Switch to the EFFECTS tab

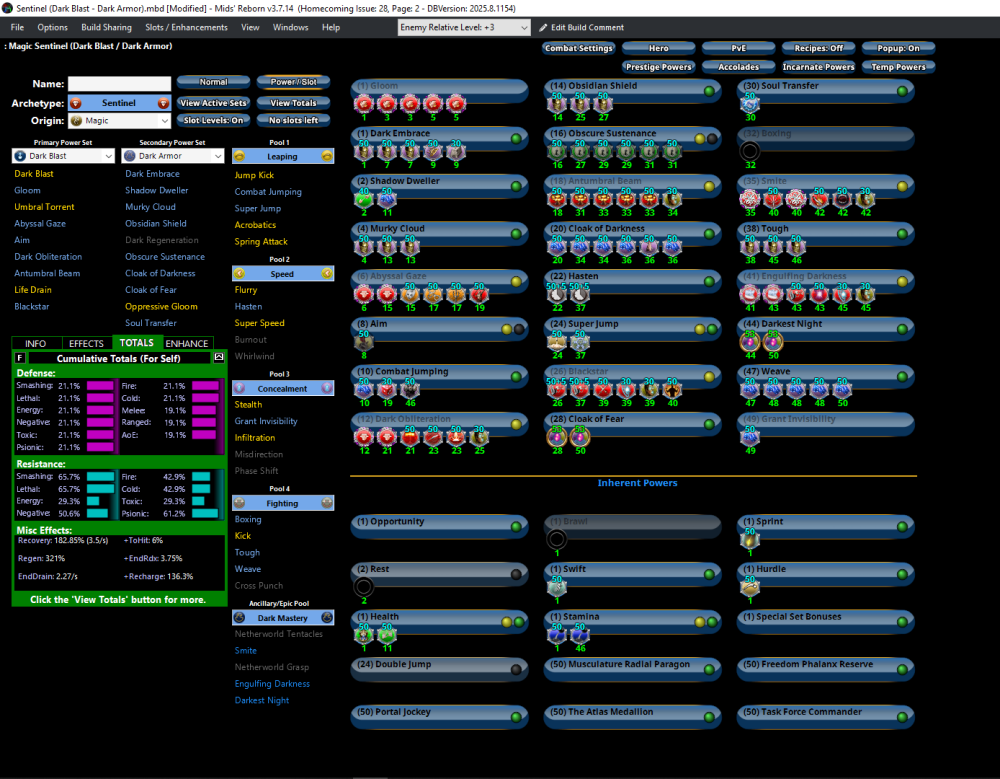86,343
